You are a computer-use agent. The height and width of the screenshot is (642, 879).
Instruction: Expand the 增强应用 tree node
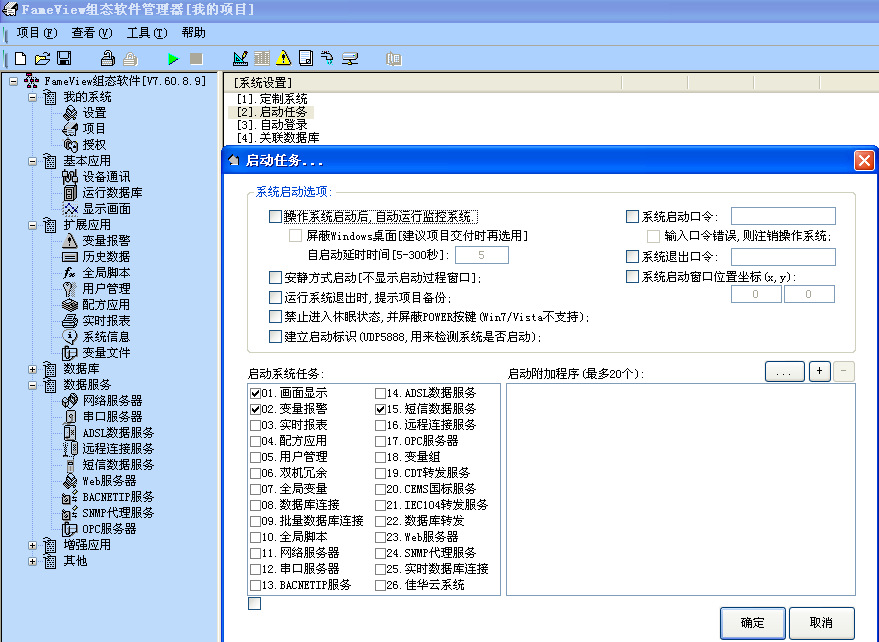coord(32,545)
